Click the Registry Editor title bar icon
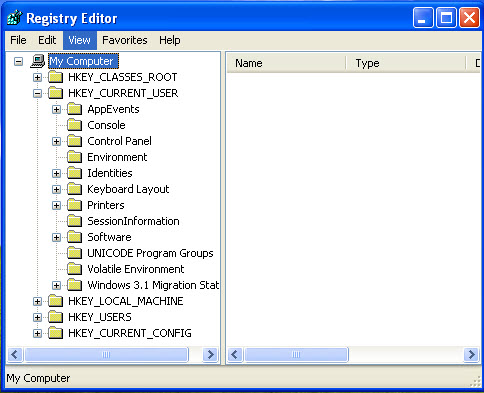The width and height of the screenshot is (484, 393). coord(15,18)
